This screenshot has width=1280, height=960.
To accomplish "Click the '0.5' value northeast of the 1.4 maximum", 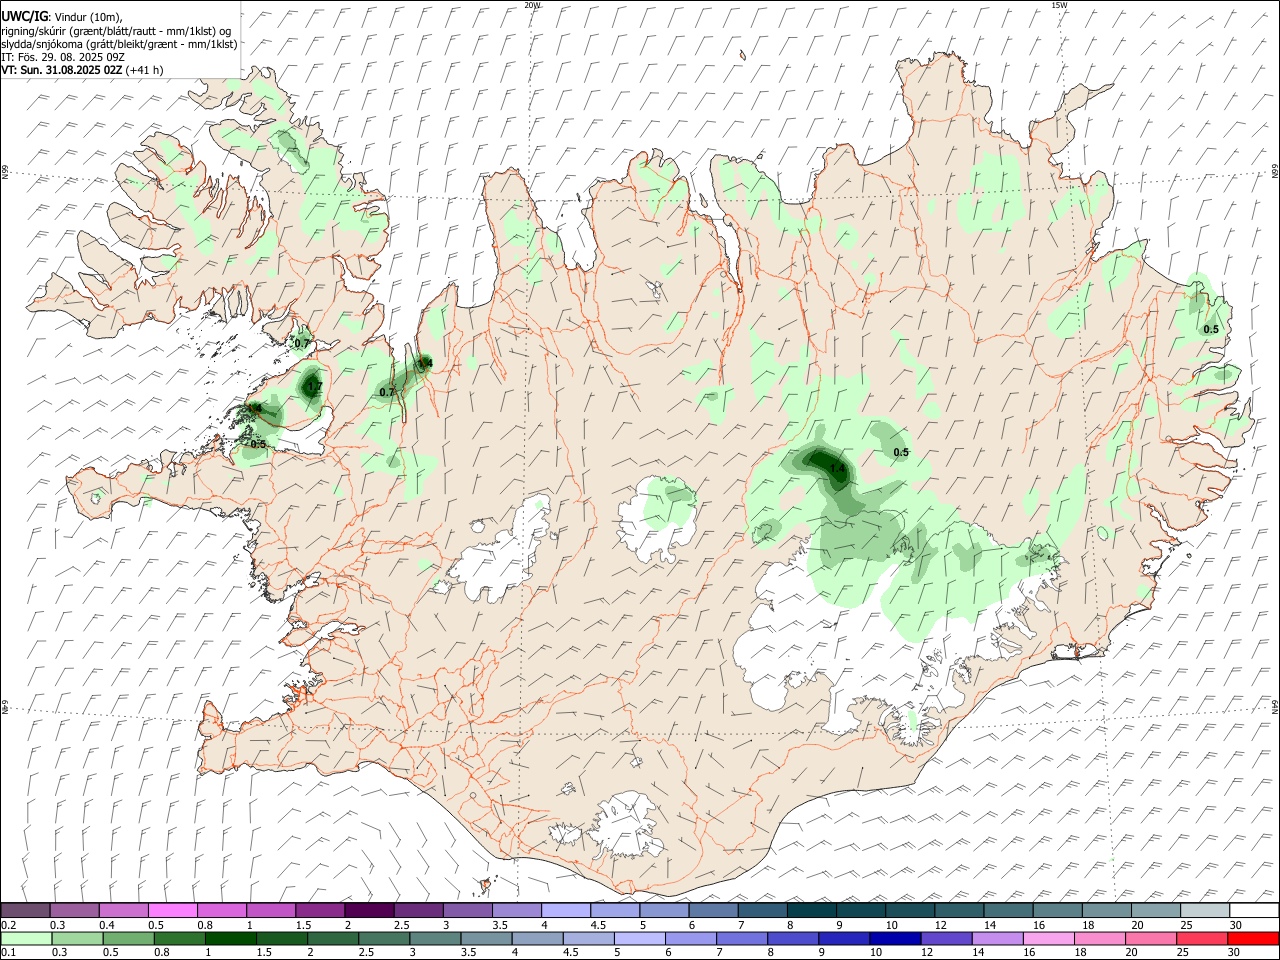I will (901, 452).
